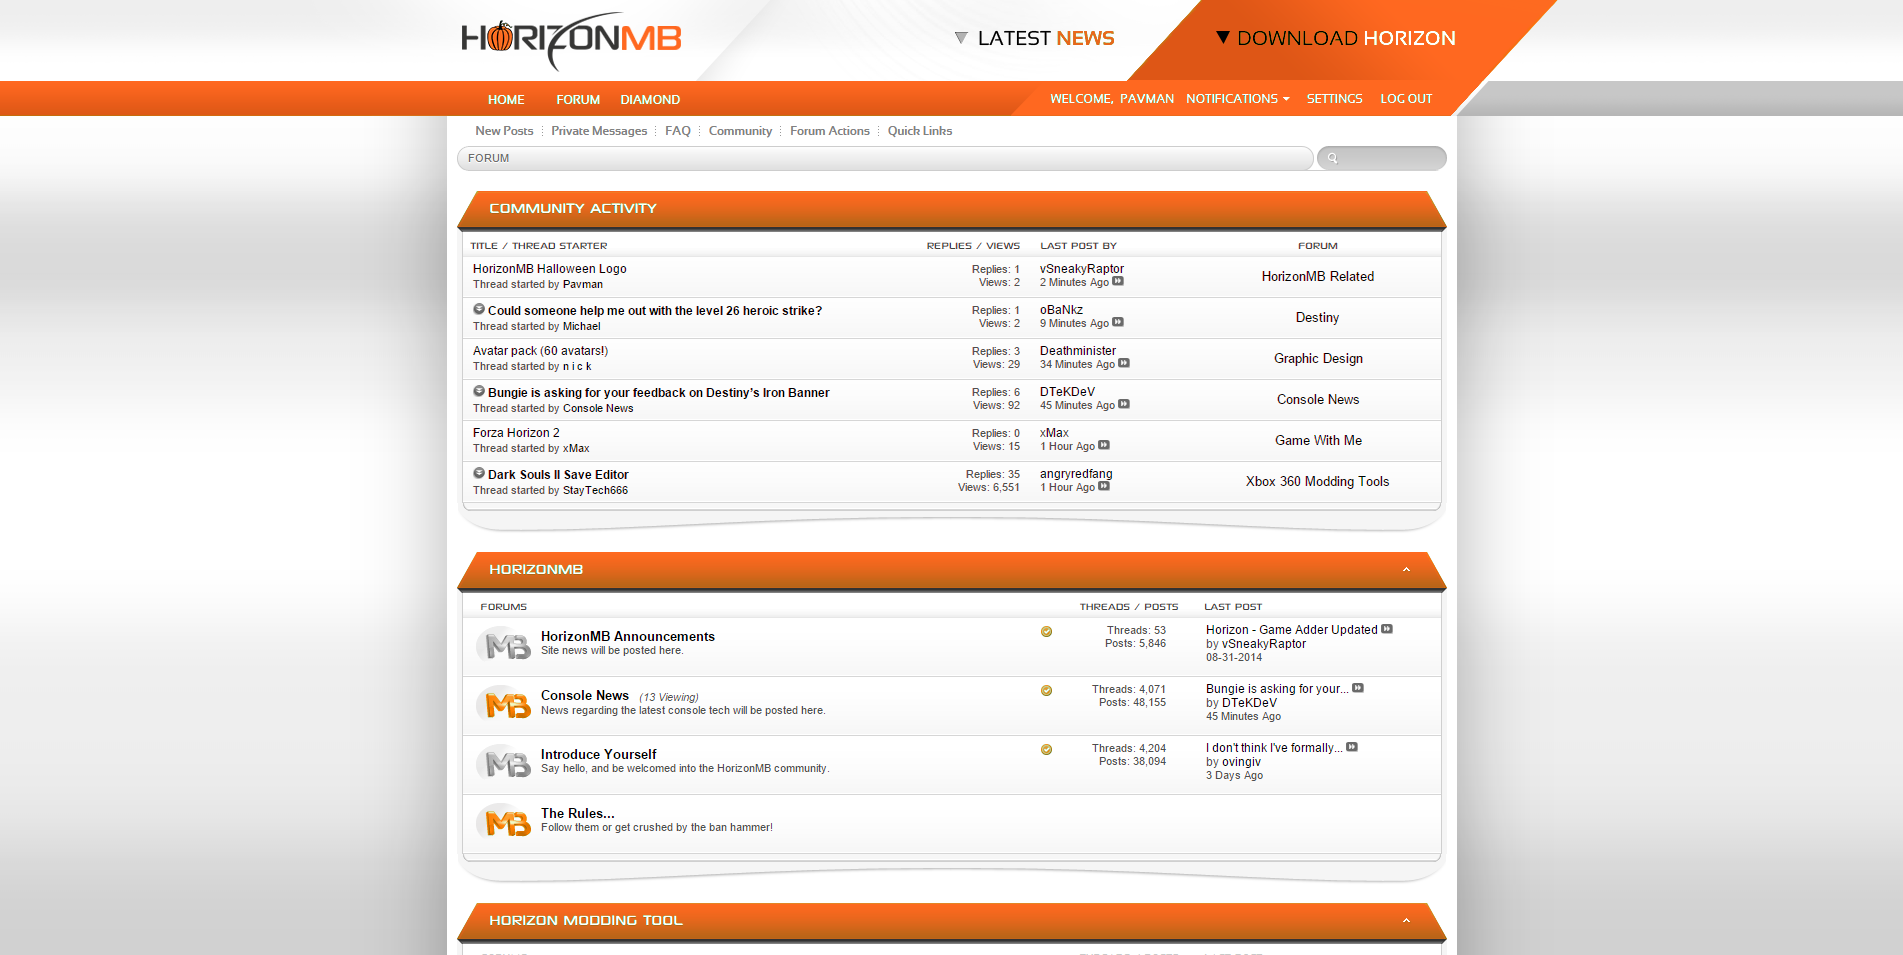This screenshot has height=955, width=1903.
Task: Select the Diamond navigation tab
Action: pyautogui.click(x=650, y=100)
